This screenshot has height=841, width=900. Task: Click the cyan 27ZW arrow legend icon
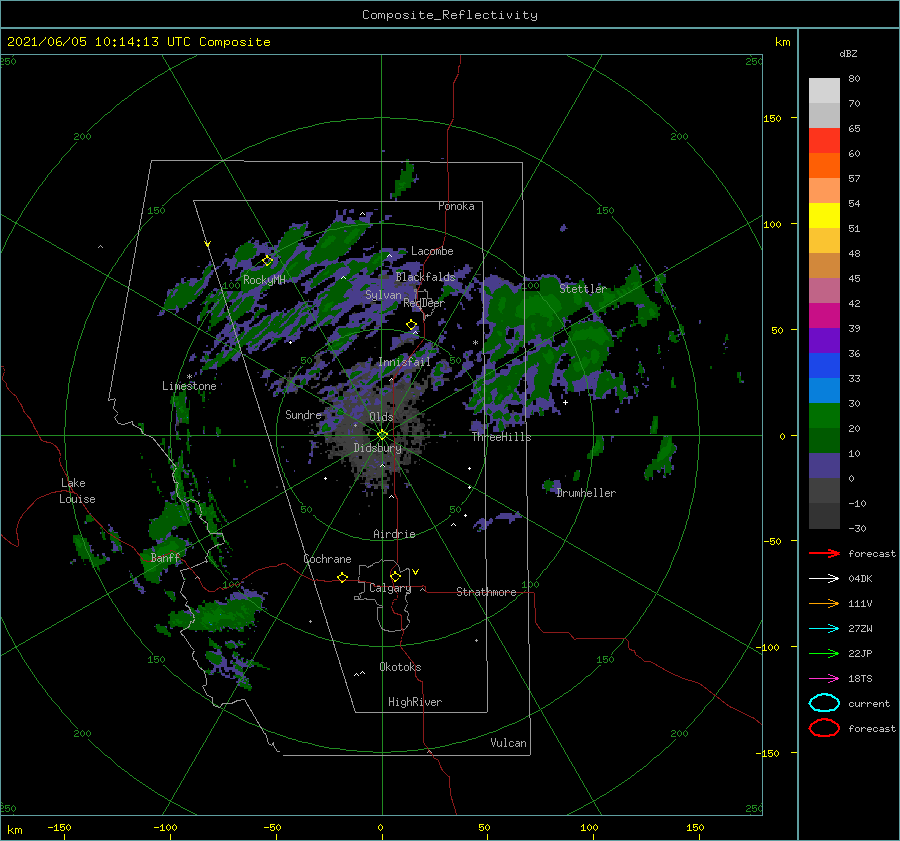pos(824,629)
